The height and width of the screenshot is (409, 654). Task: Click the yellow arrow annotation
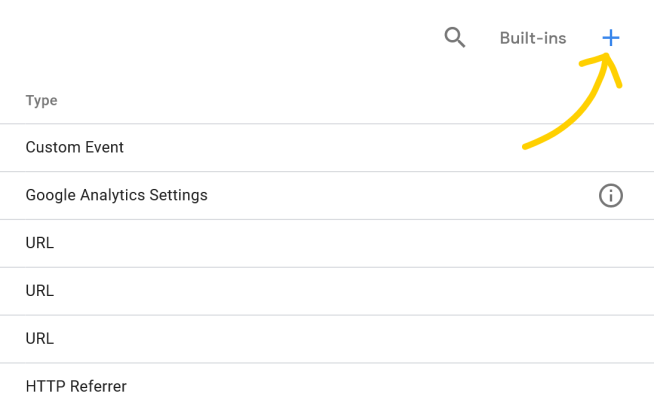[572, 100]
